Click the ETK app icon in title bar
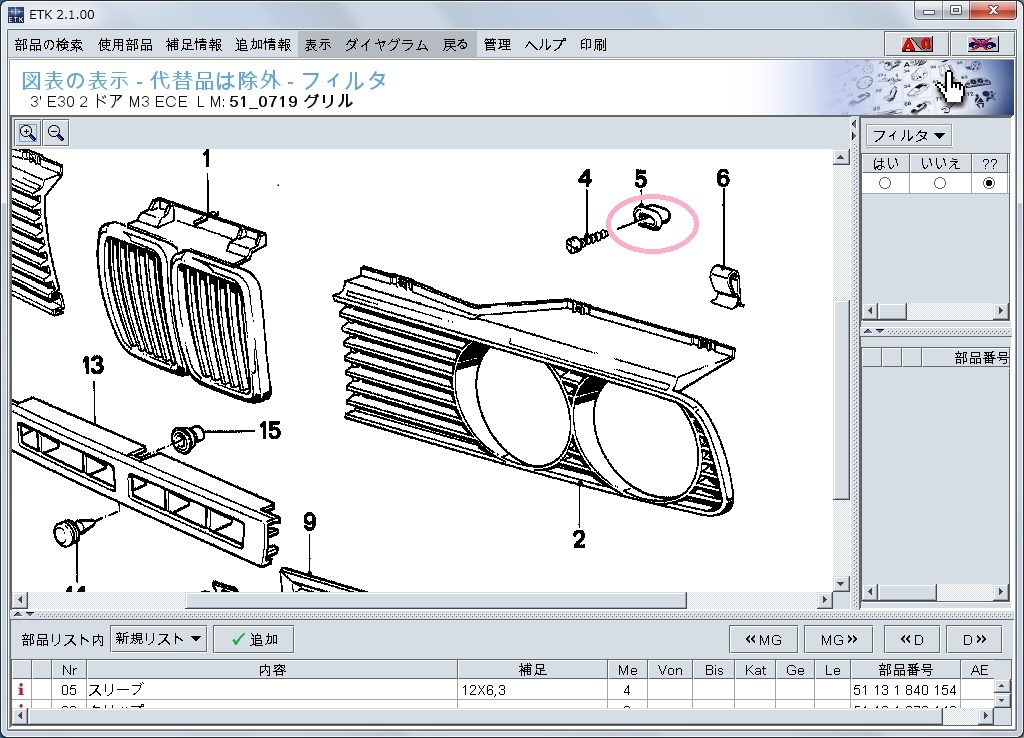 (x=16, y=14)
